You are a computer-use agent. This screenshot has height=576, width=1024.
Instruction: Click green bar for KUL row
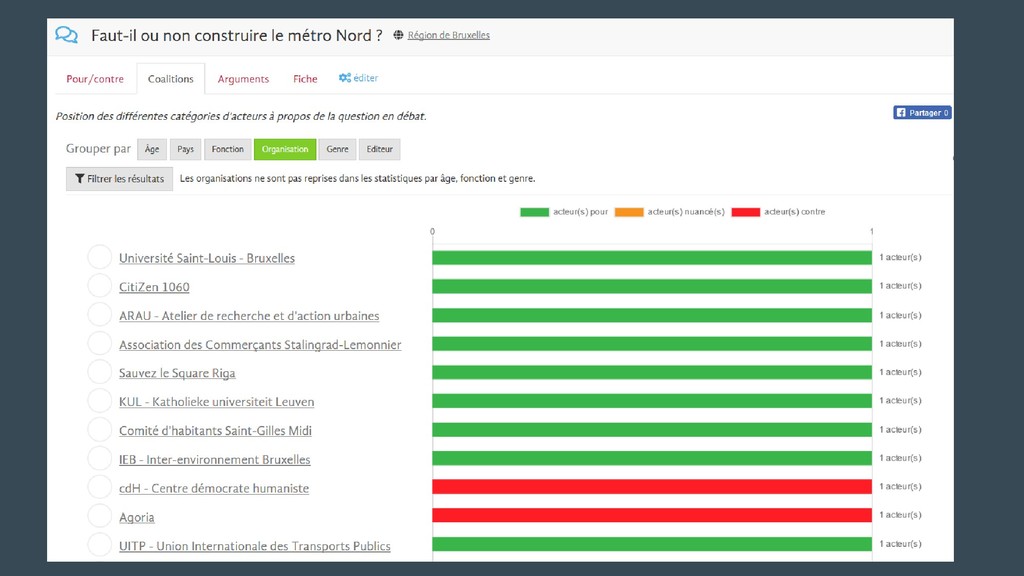point(652,401)
